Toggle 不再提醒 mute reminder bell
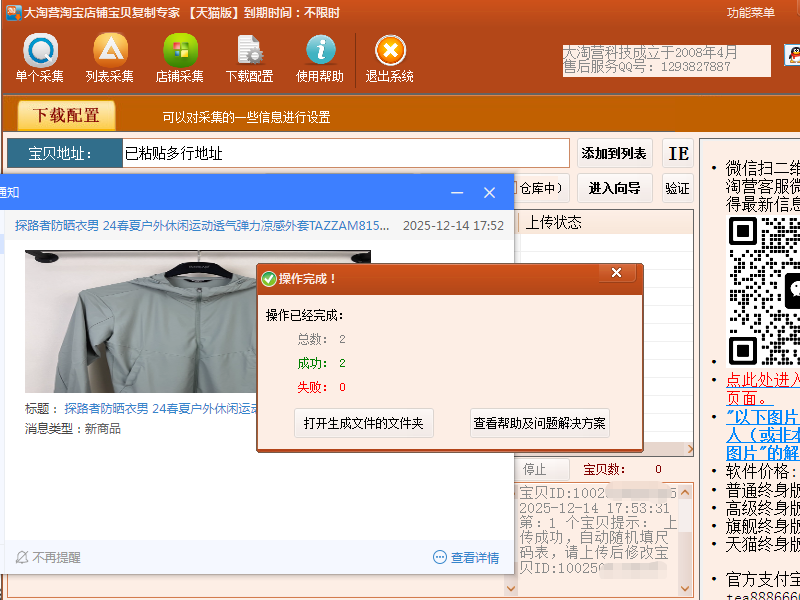 [22, 557]
